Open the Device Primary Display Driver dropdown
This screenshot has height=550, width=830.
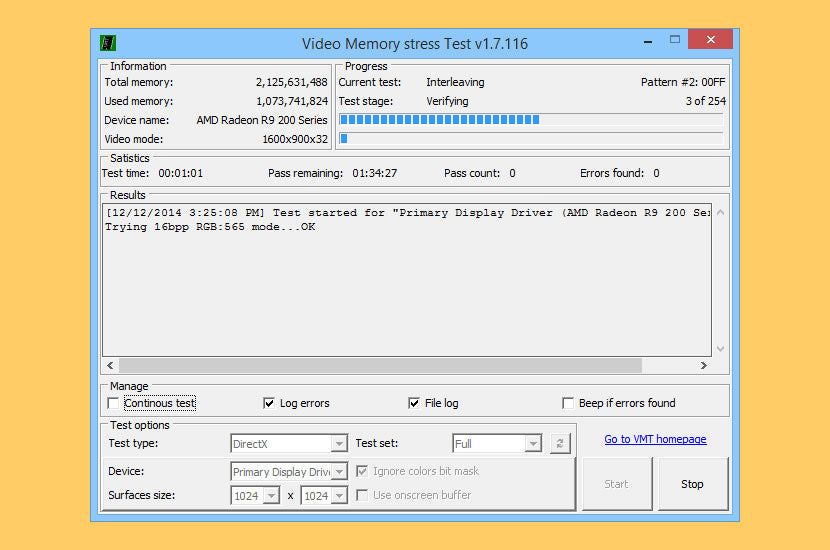coord(339,471)
